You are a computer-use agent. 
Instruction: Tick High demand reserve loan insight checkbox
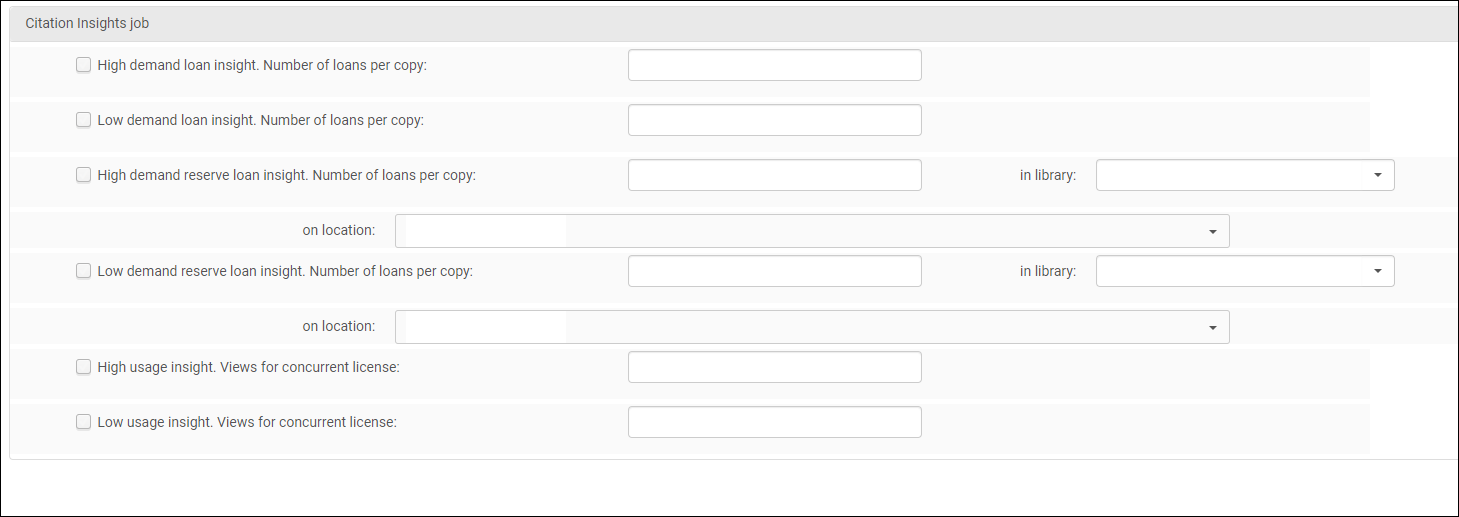(x=84, y=175)
